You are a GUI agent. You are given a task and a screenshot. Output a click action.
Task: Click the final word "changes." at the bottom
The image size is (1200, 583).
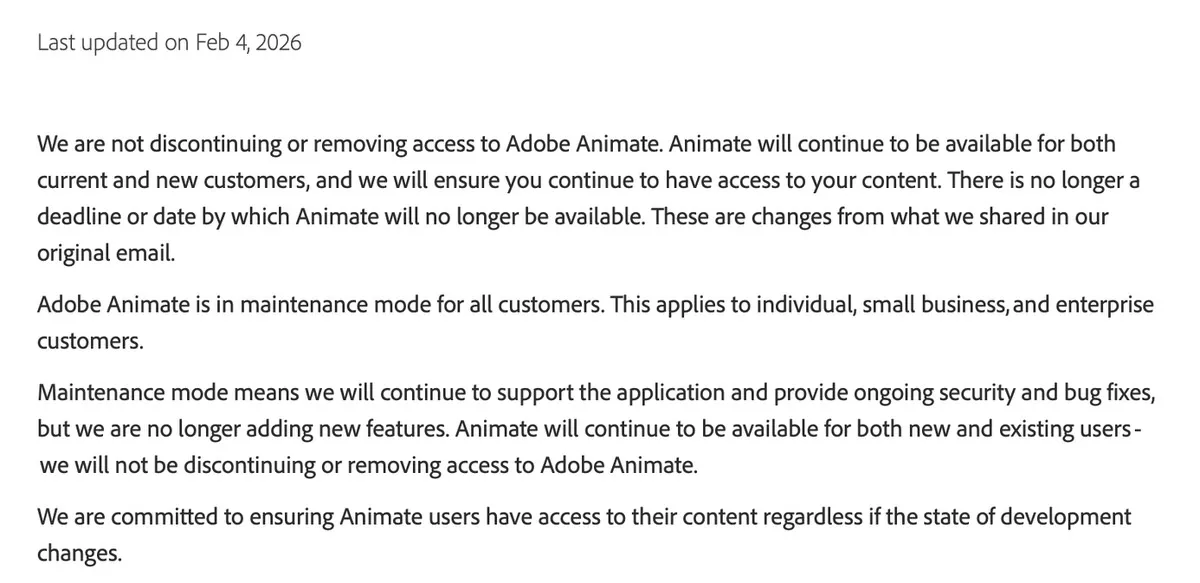point(79,553)
